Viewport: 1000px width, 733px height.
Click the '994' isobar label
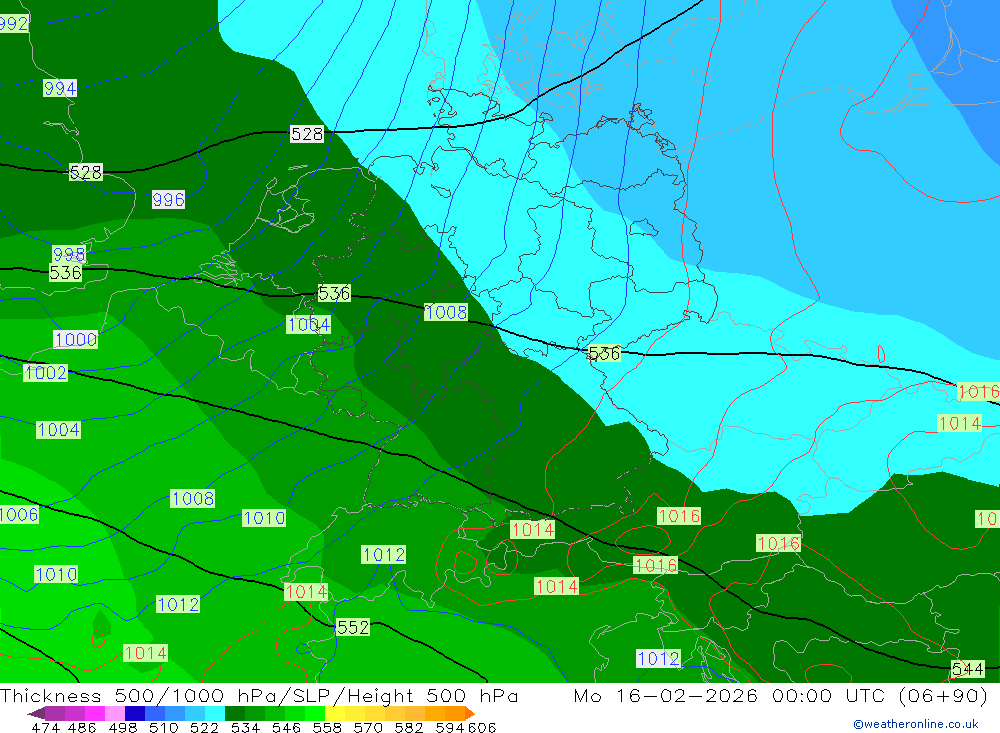(60, 88)
